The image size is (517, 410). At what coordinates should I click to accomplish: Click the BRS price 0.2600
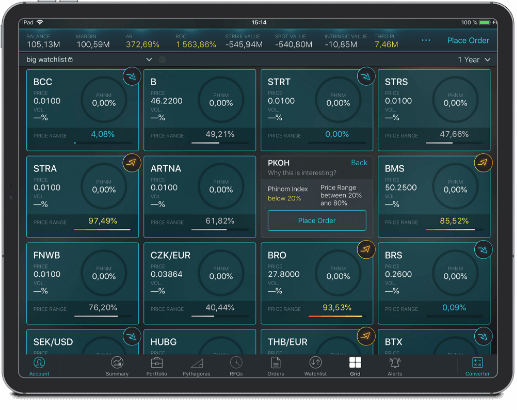[398, 274]
